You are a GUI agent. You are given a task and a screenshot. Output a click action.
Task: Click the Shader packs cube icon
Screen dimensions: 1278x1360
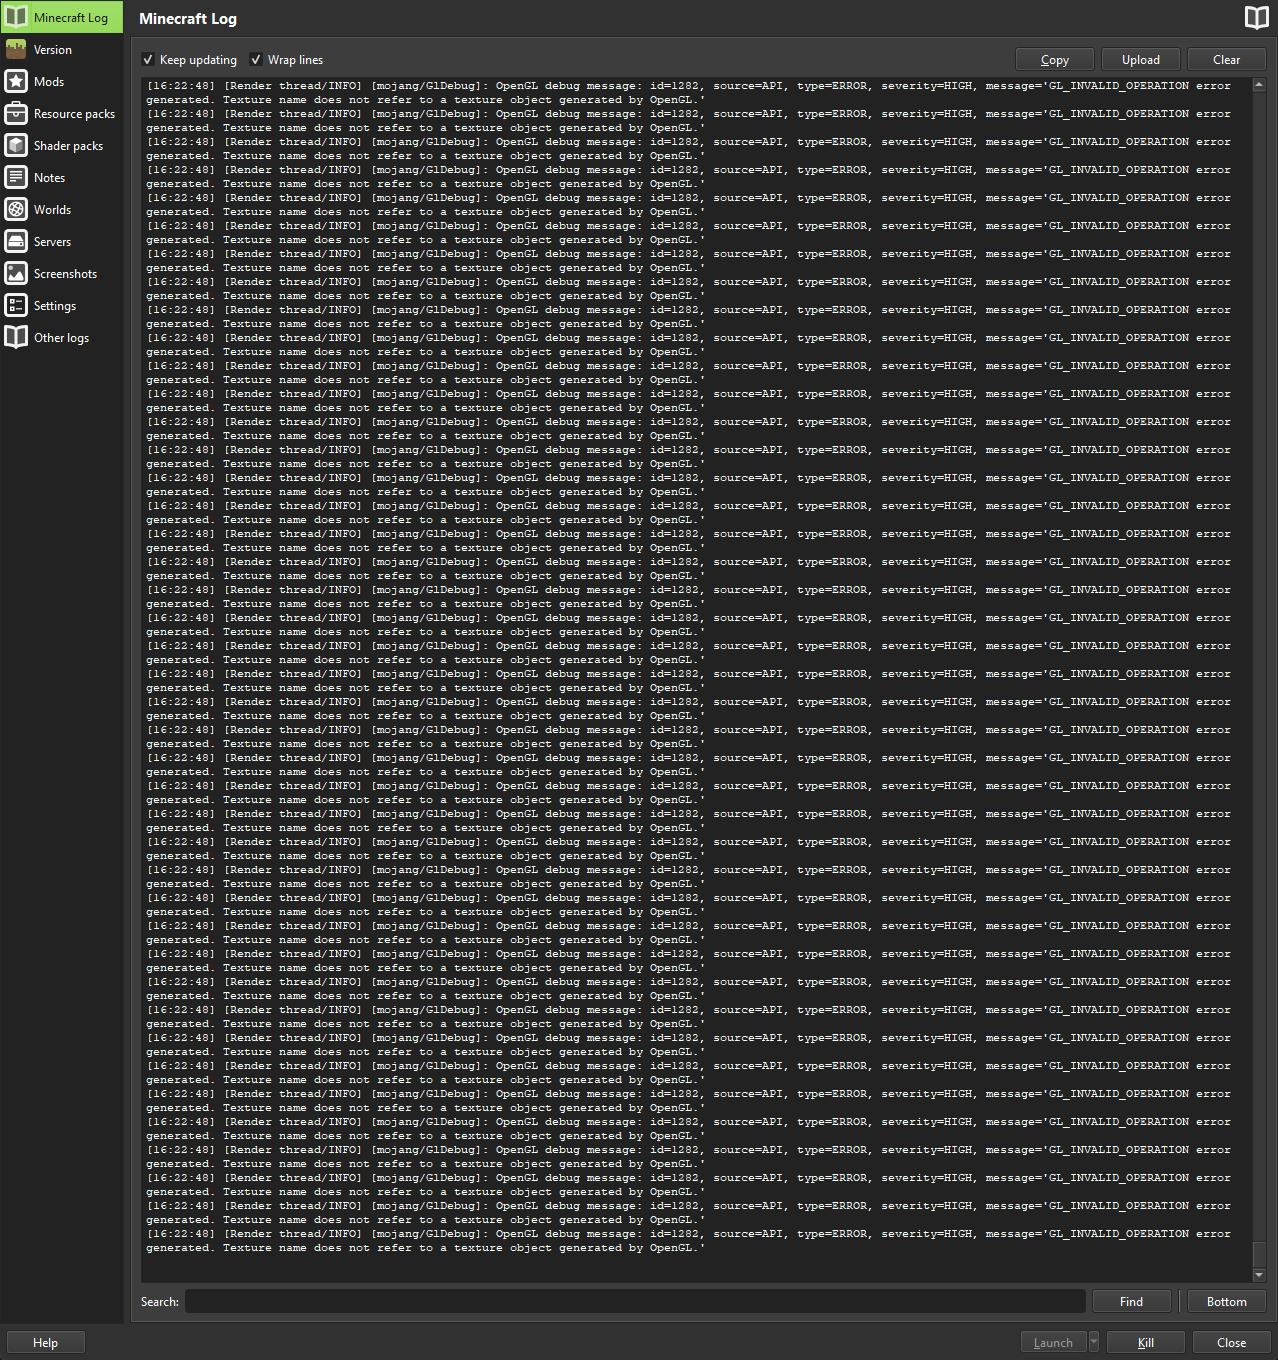tap(16, 145)
